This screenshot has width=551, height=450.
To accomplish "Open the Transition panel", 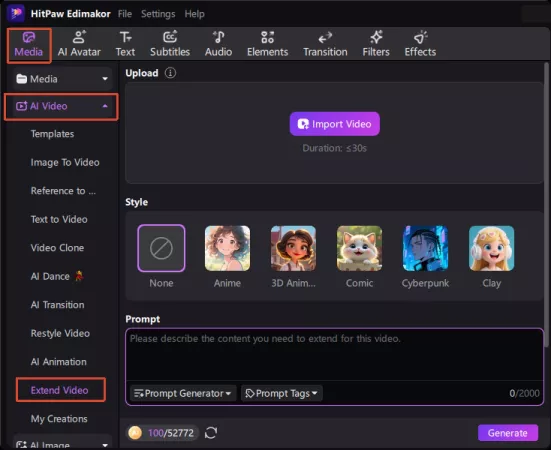I will coord(325,45).
